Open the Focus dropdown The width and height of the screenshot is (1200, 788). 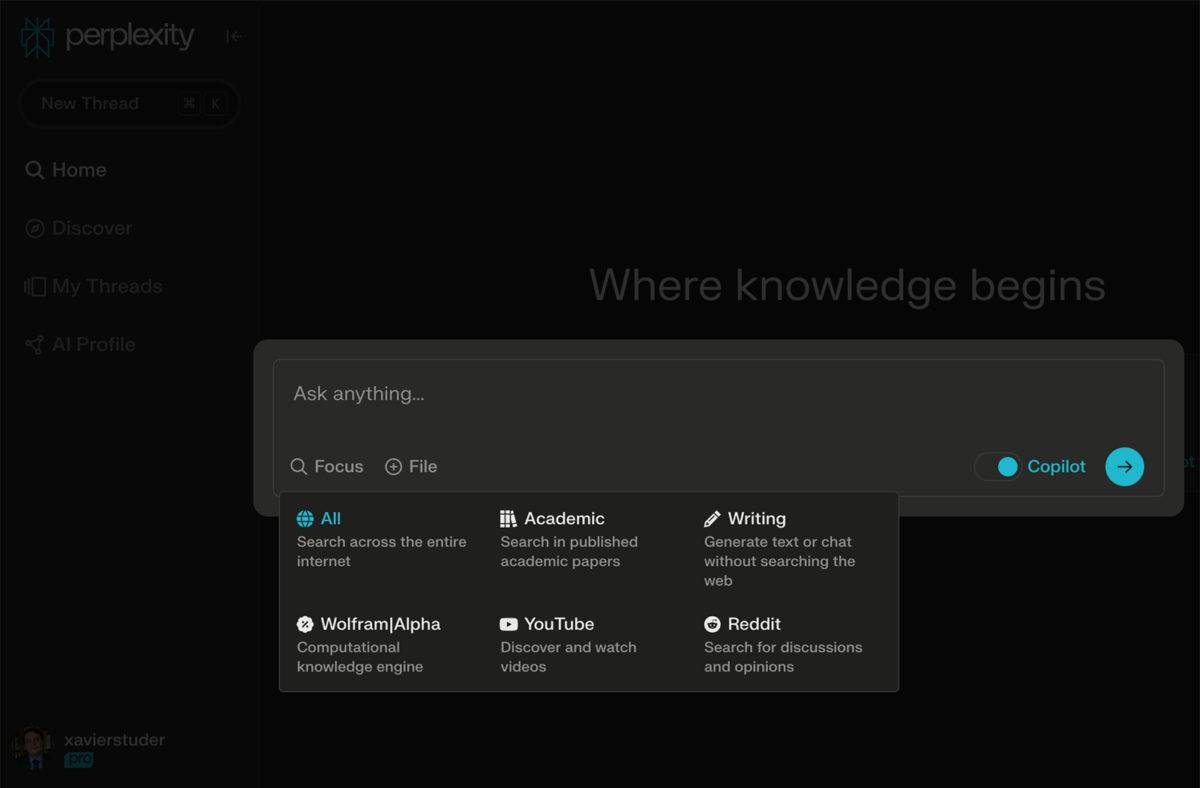[x=327, y=466]
